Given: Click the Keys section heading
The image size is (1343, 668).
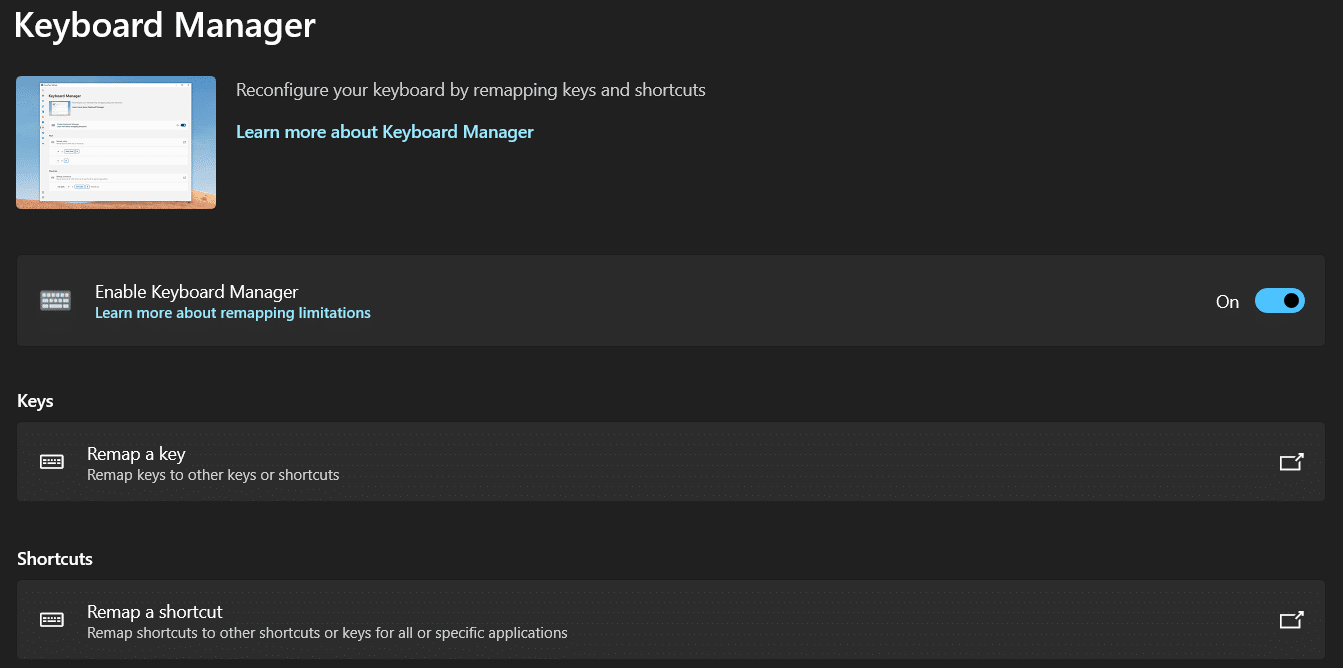Looking at the screenshot, I should (x=35, y=401).
